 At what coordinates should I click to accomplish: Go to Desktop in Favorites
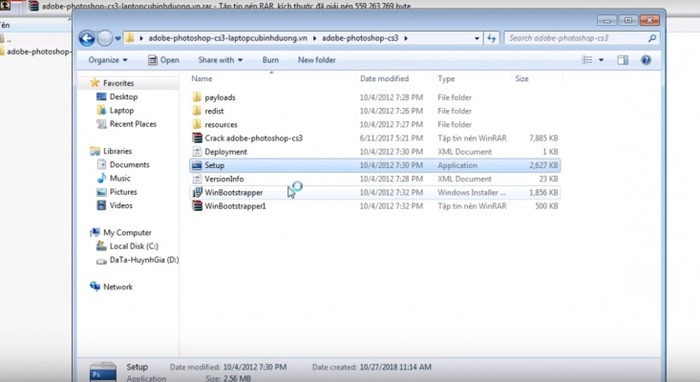(x=117, y=96)
